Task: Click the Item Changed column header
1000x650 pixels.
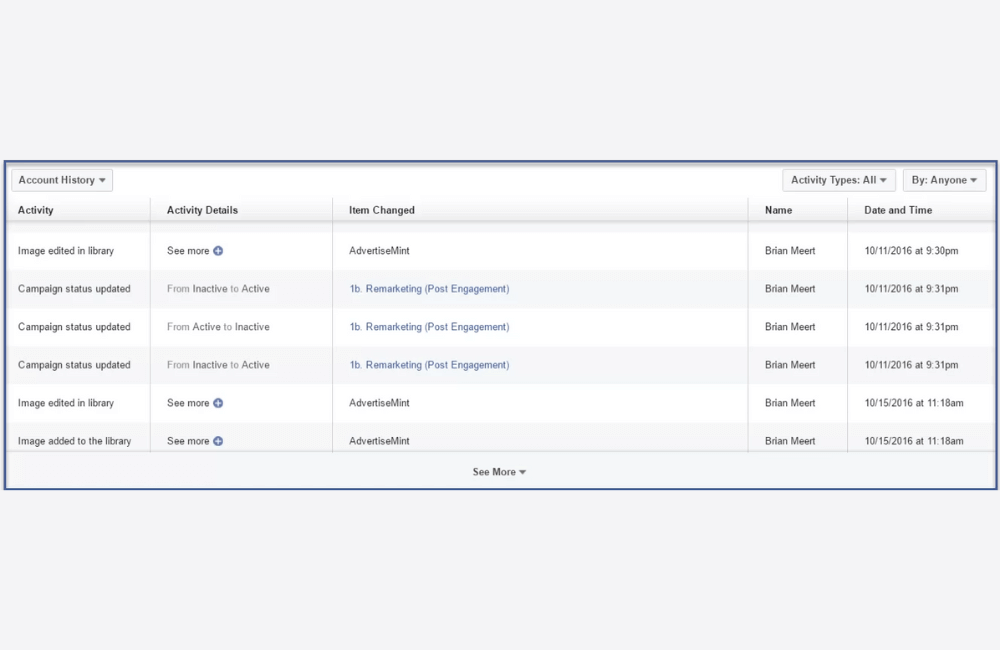Action: (381, 210)
